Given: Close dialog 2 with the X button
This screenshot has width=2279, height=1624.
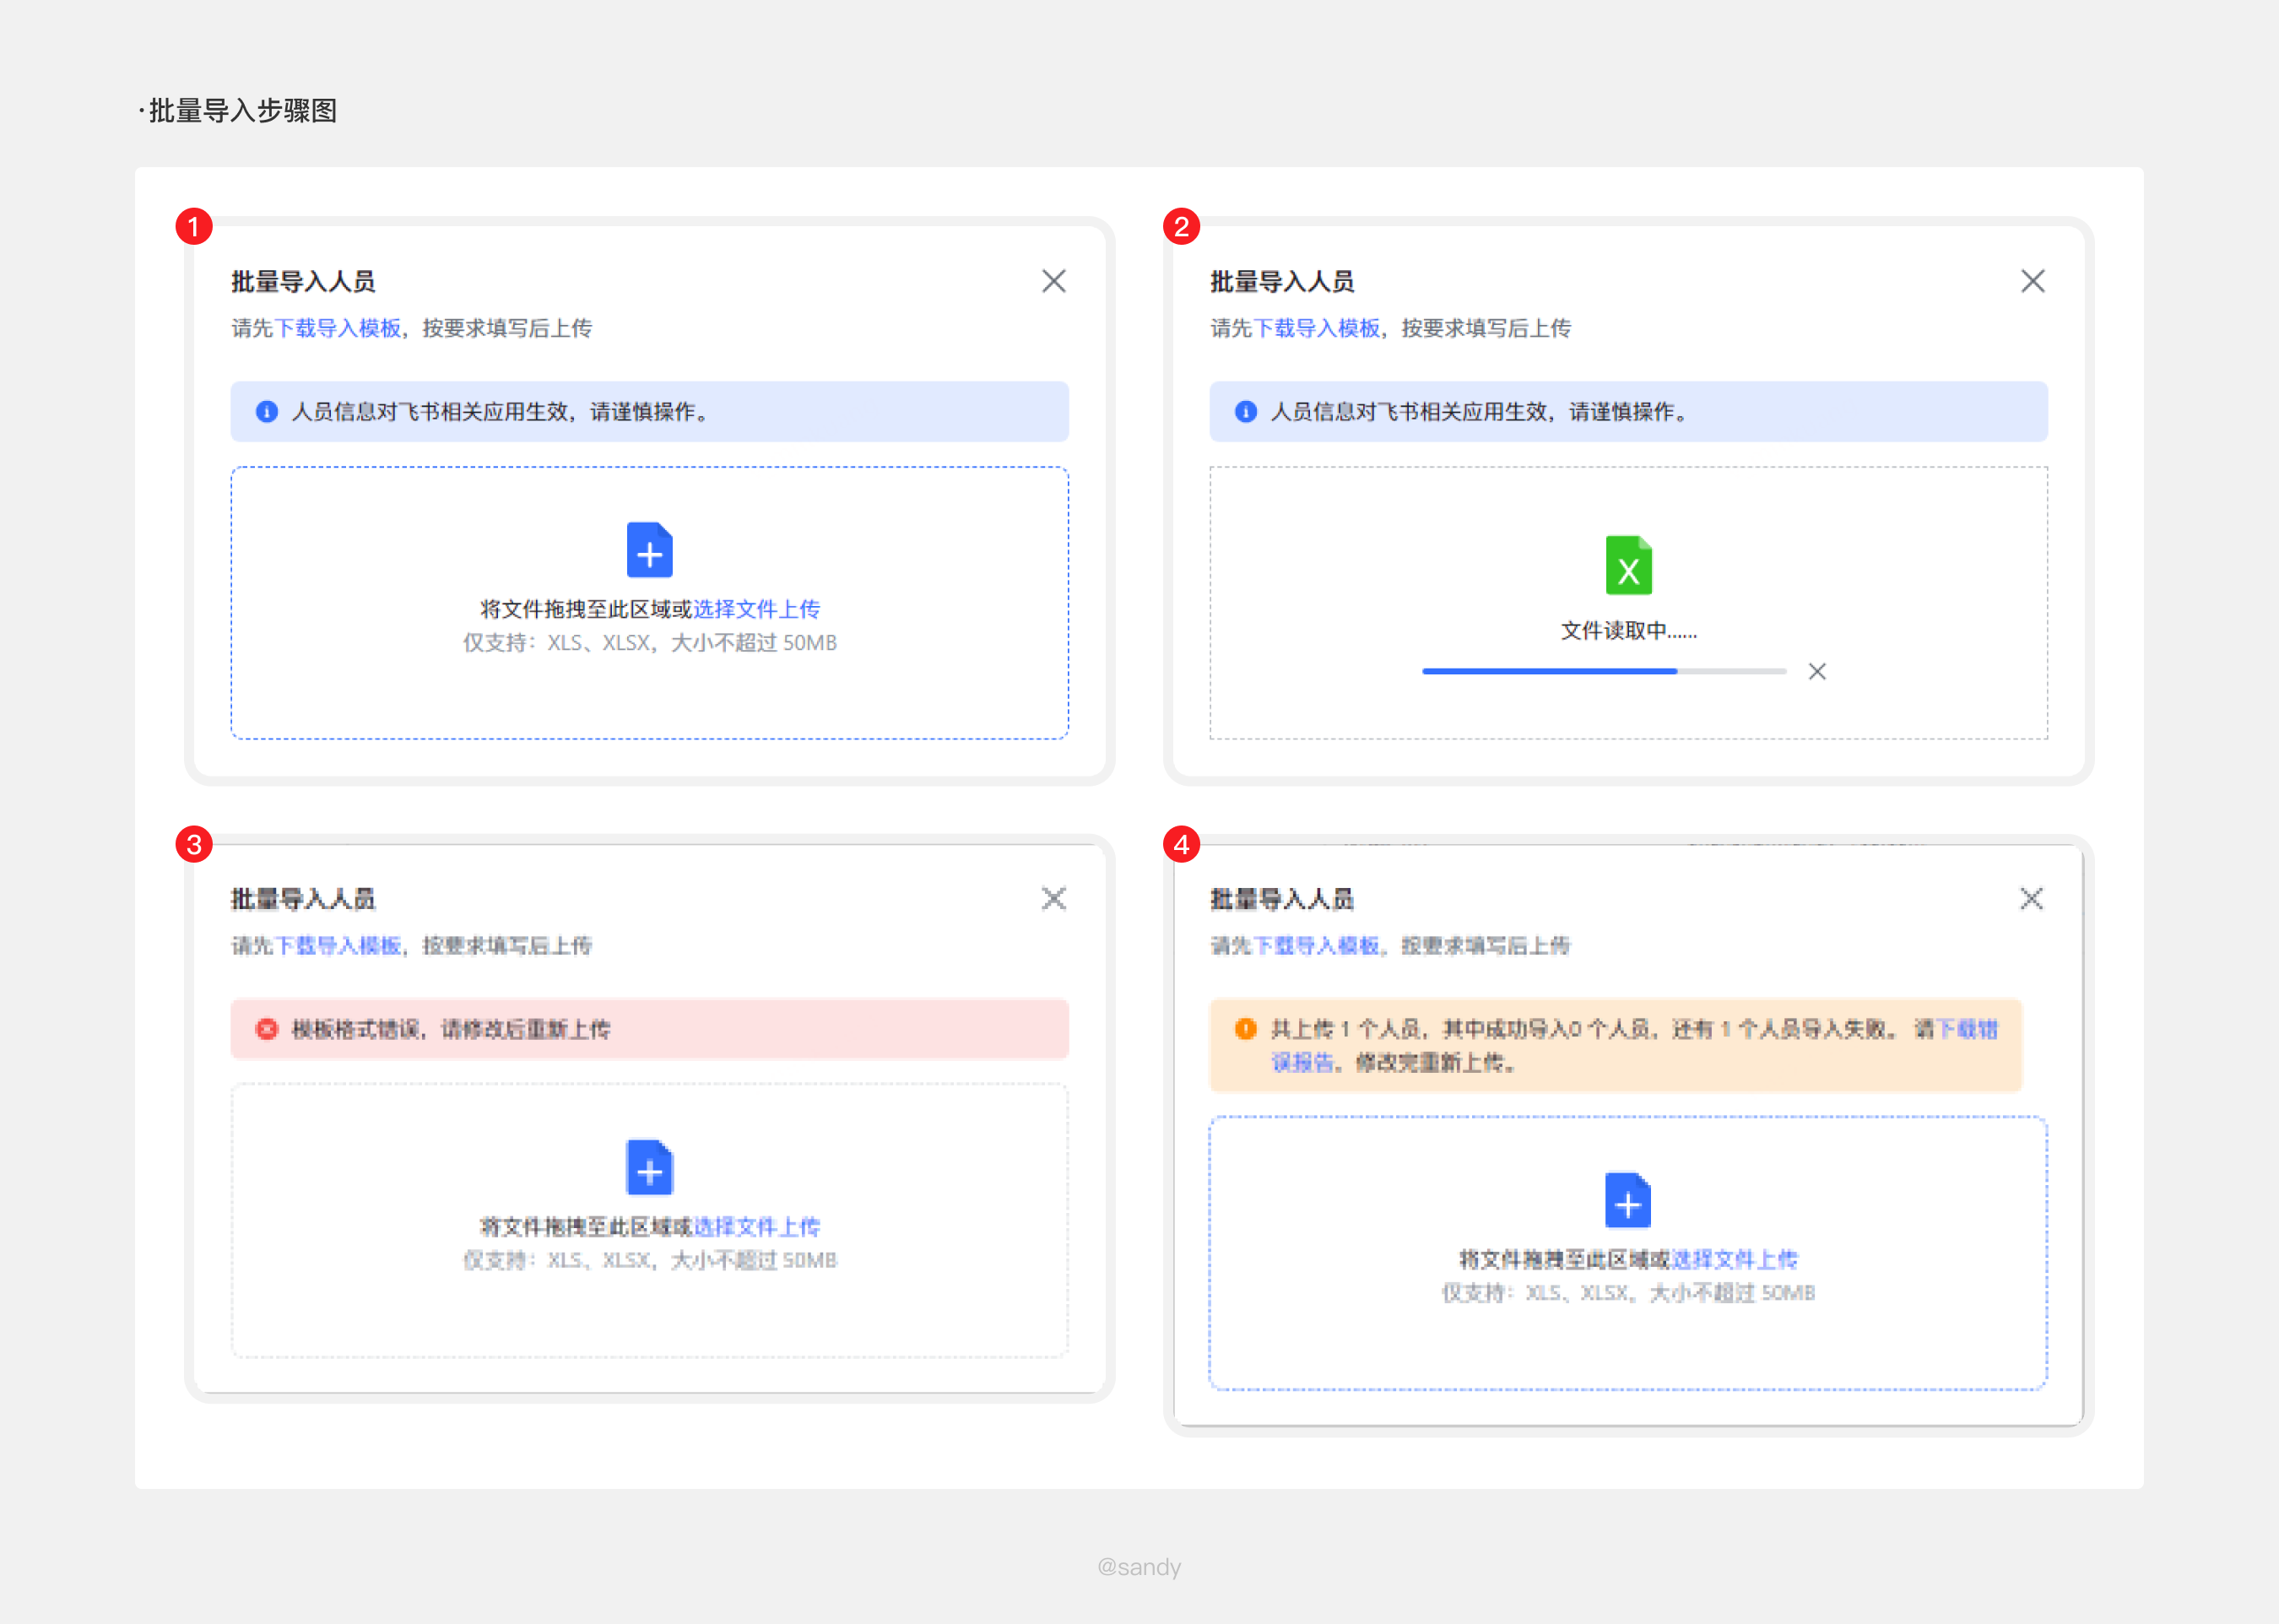Looking at the screenshot, I should click(2032, 281).
